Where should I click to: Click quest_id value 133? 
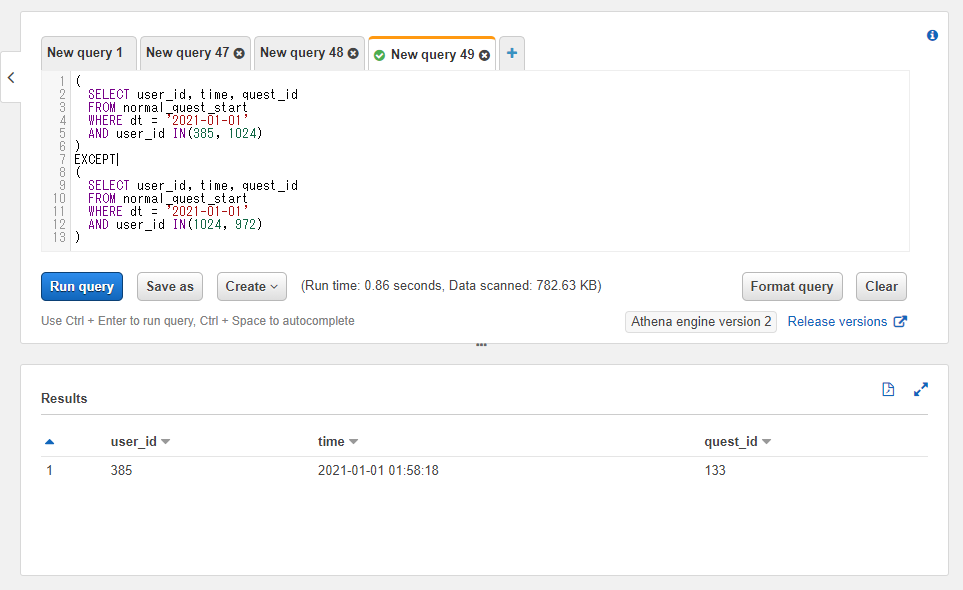pos(715,470)
